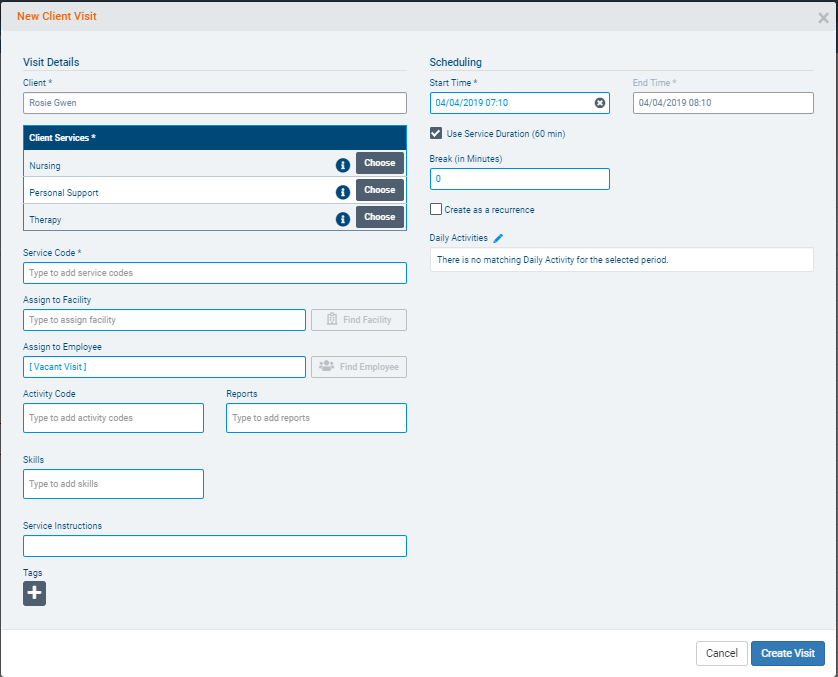Open info icon for Personal Support
The height and width of the screenshot is (677, 838).
(343, 191)
